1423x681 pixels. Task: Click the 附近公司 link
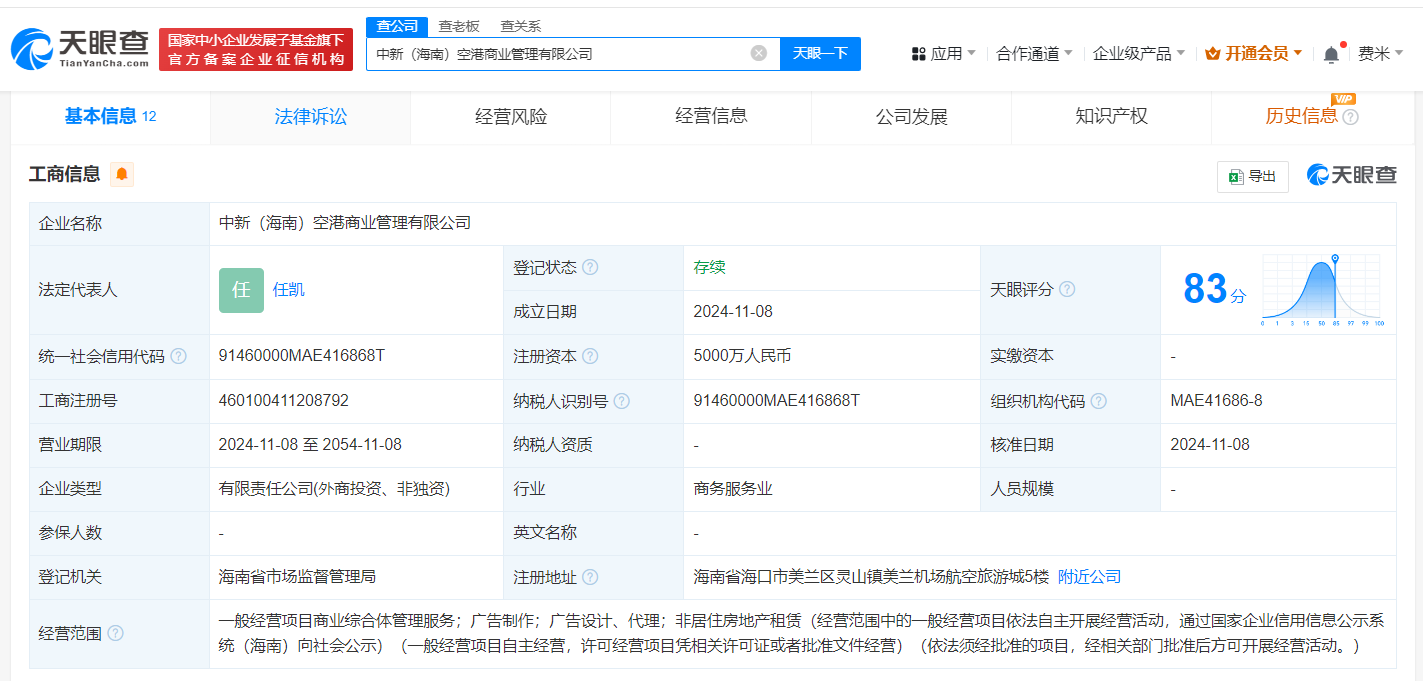coord(1089,577)
